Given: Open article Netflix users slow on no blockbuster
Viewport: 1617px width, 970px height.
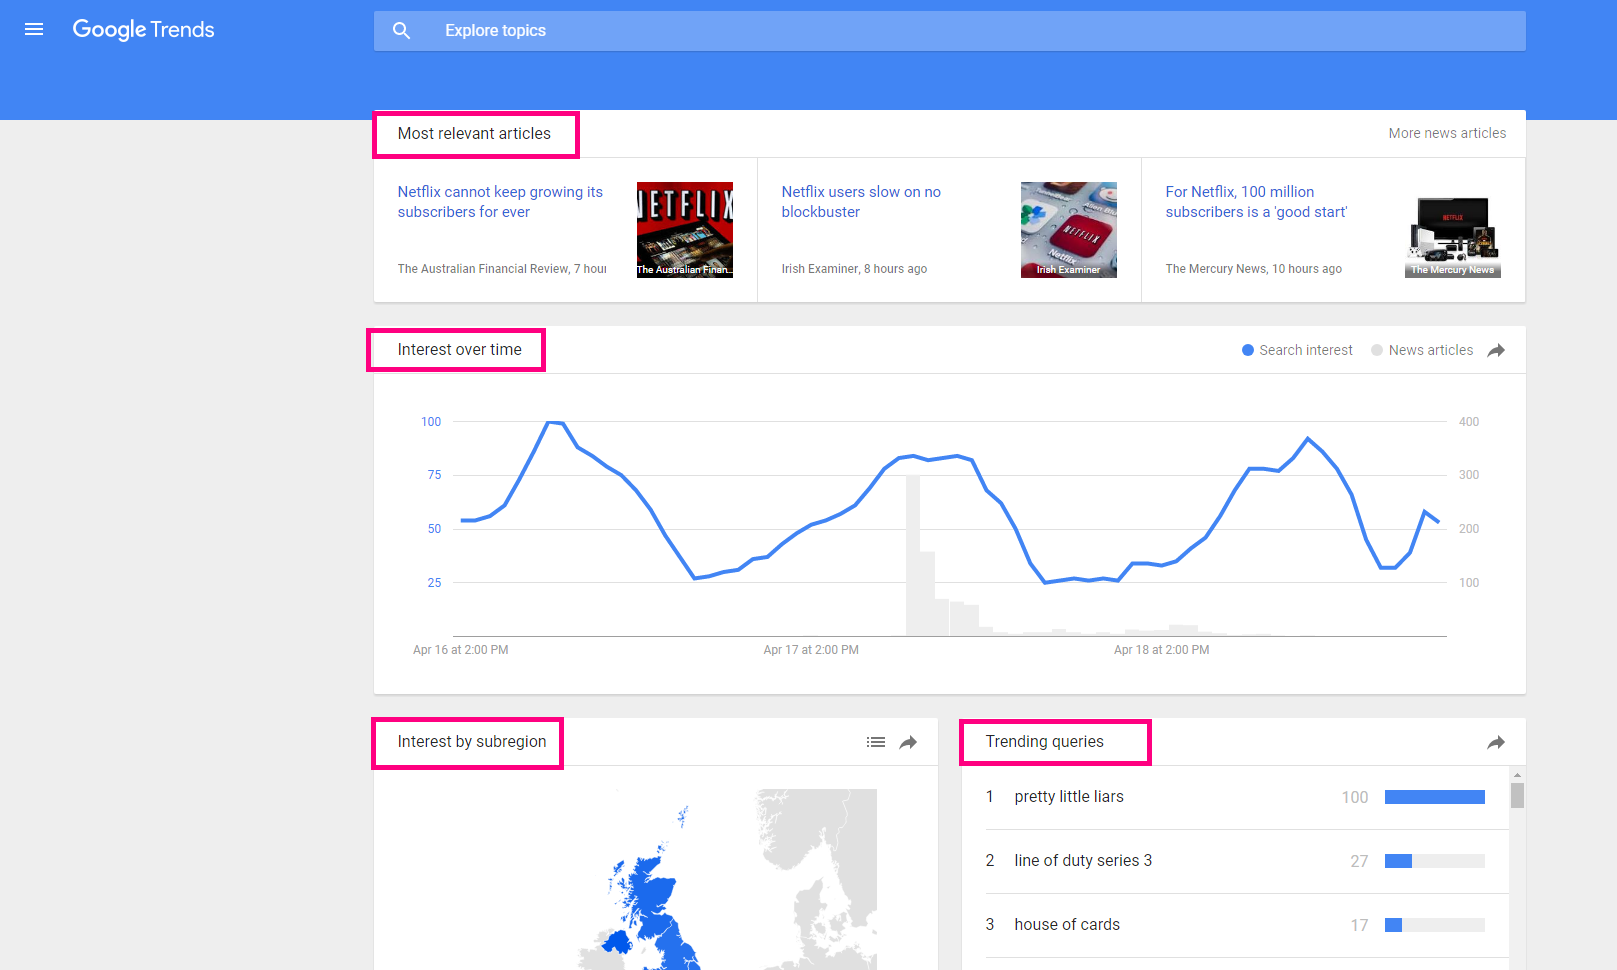Looking at the screenshot, I should pos(861,202).
